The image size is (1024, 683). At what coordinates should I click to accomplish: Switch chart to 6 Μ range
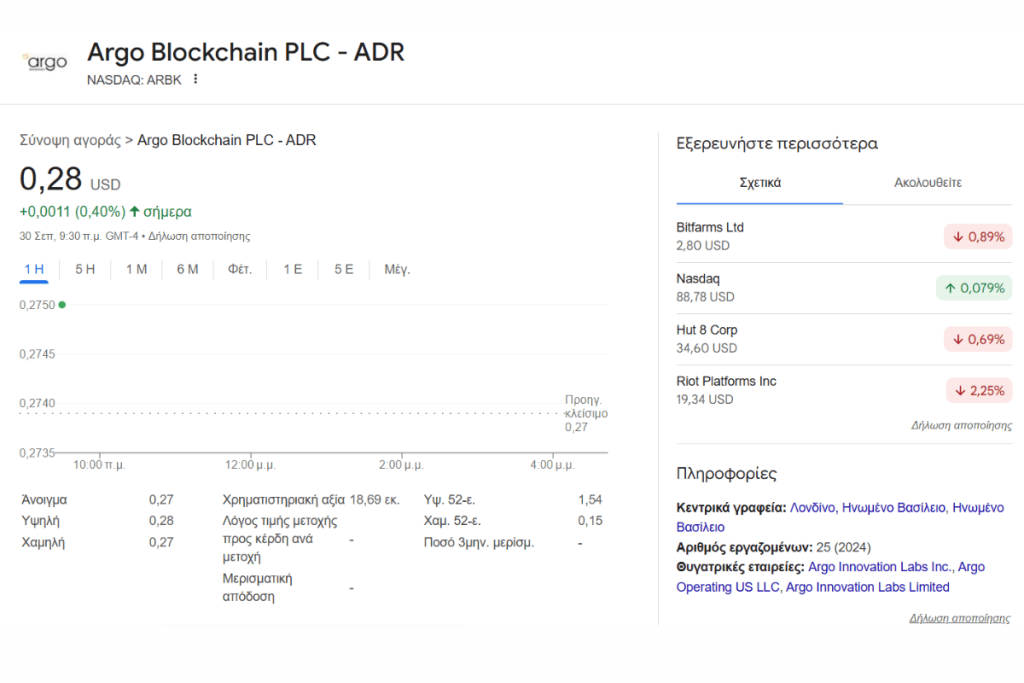(187, 269)
